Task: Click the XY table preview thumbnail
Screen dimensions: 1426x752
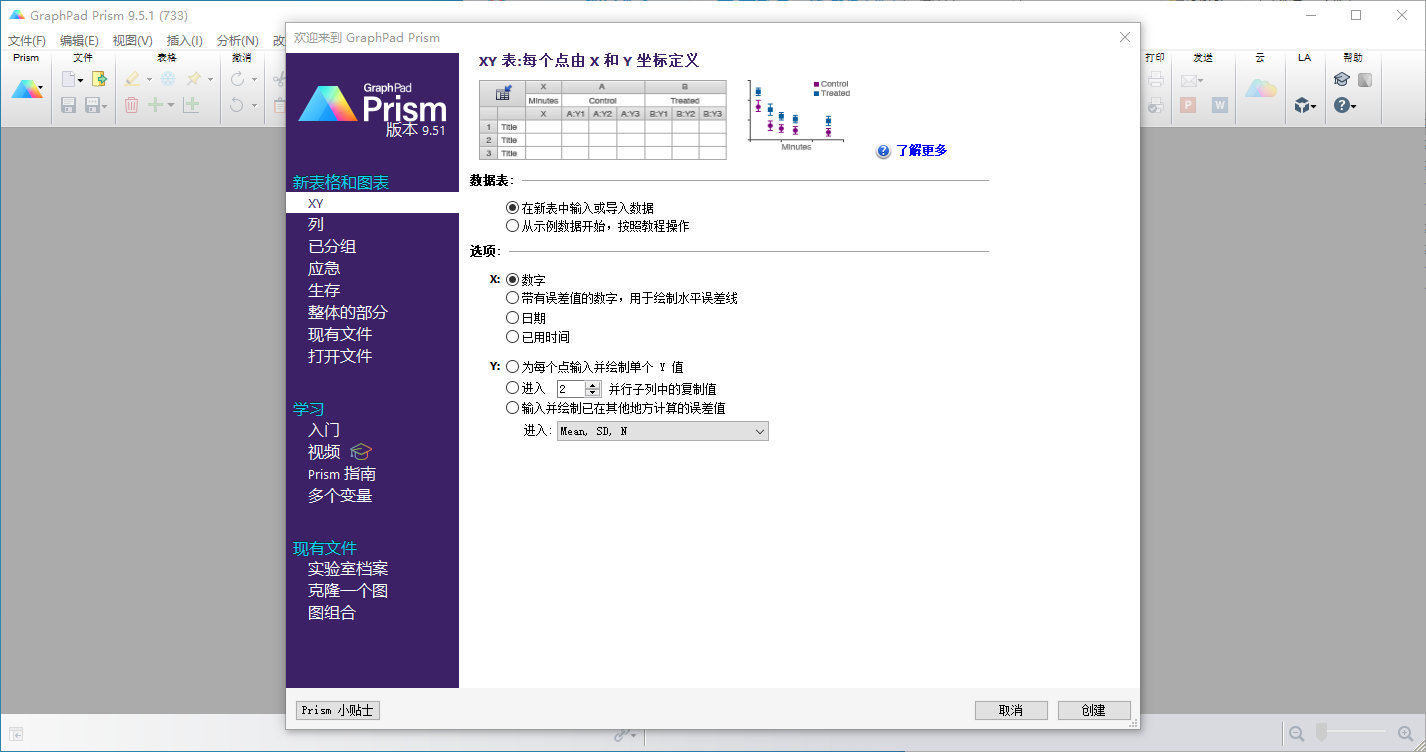Action: point(603,120)
